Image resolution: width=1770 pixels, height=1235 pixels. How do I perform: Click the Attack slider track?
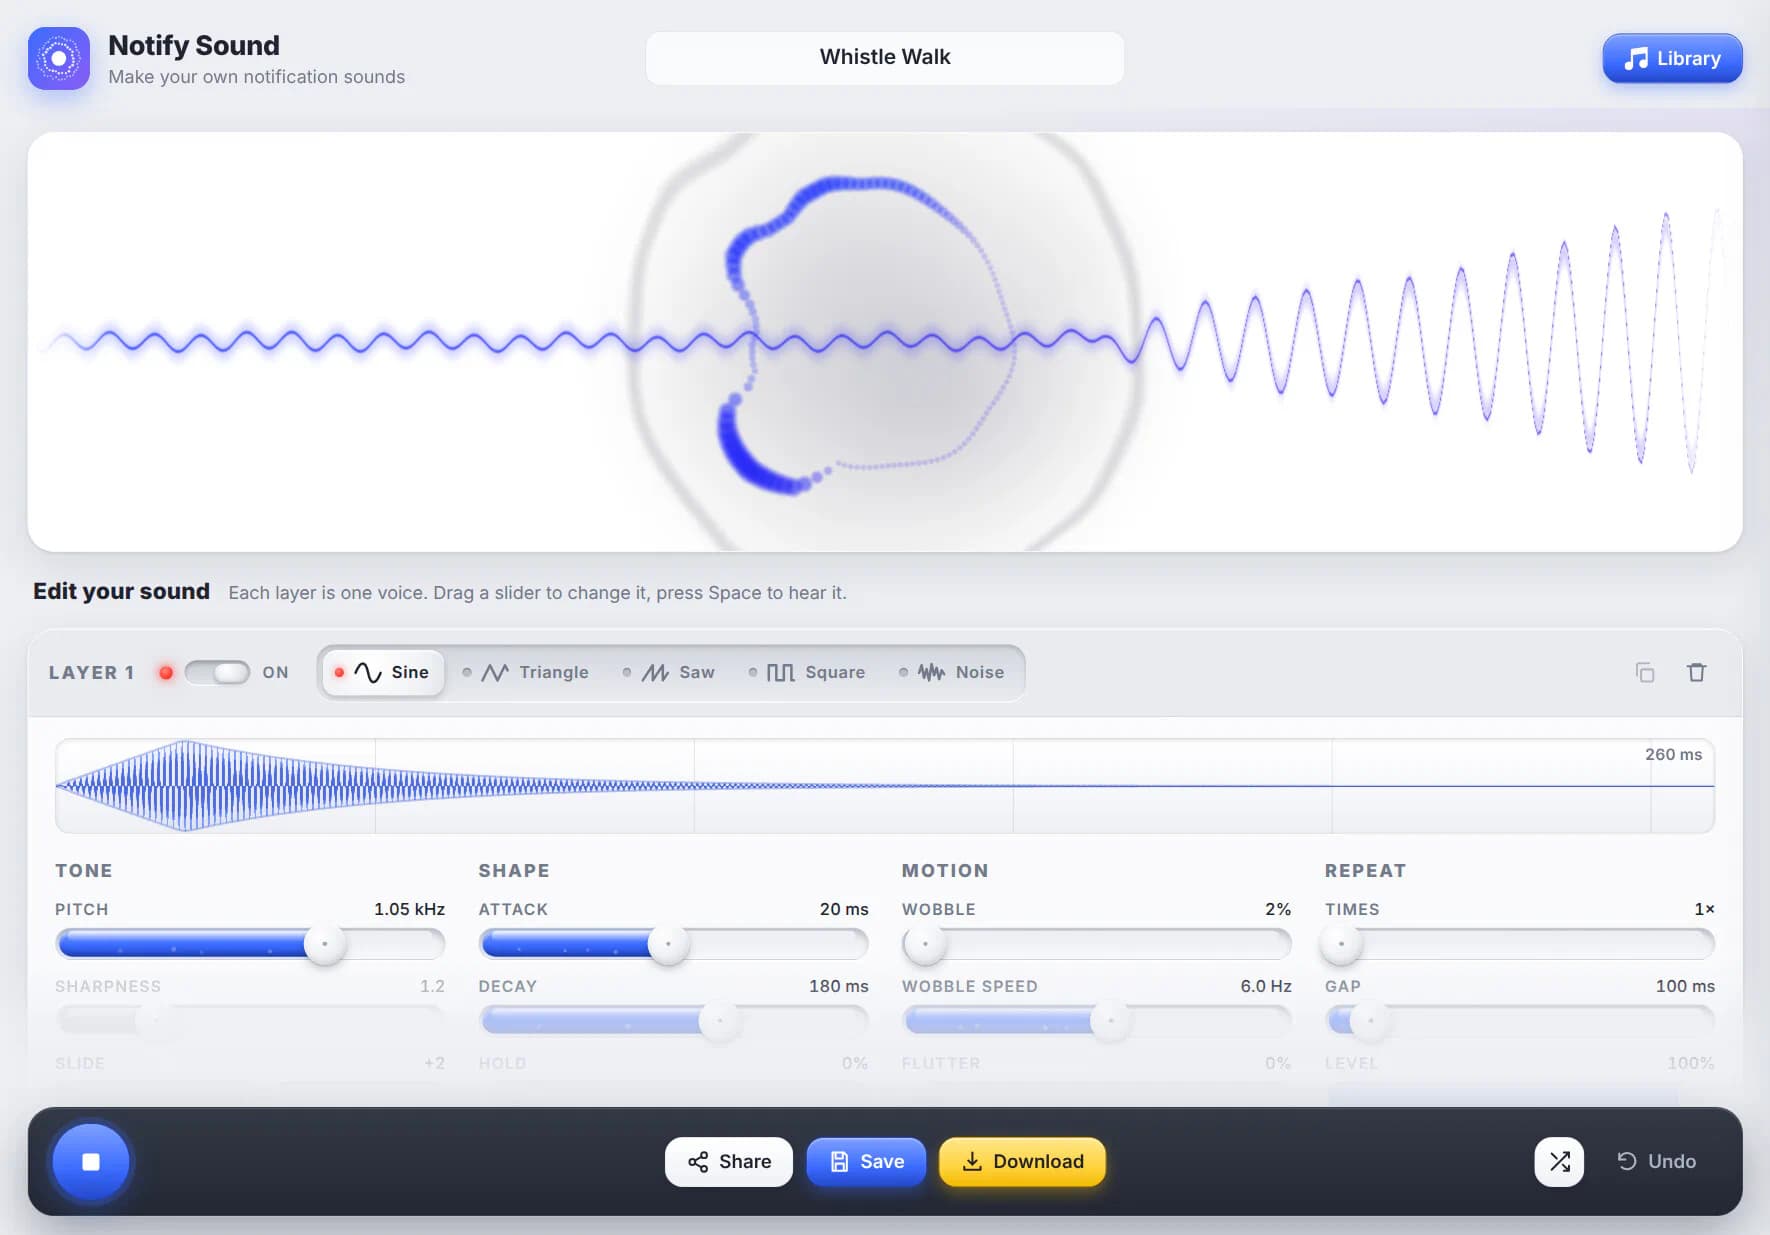pos(673,943)
